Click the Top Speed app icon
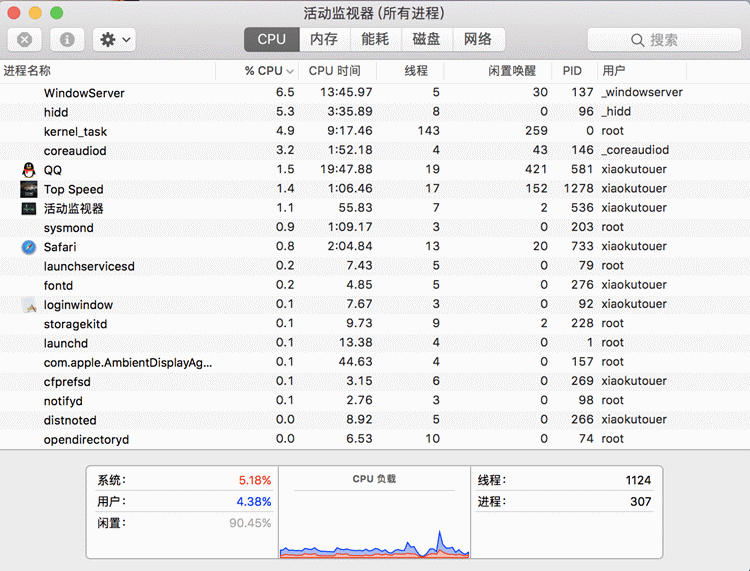The image size is (750, 571). pyautogui.click(x=29, y=189)
